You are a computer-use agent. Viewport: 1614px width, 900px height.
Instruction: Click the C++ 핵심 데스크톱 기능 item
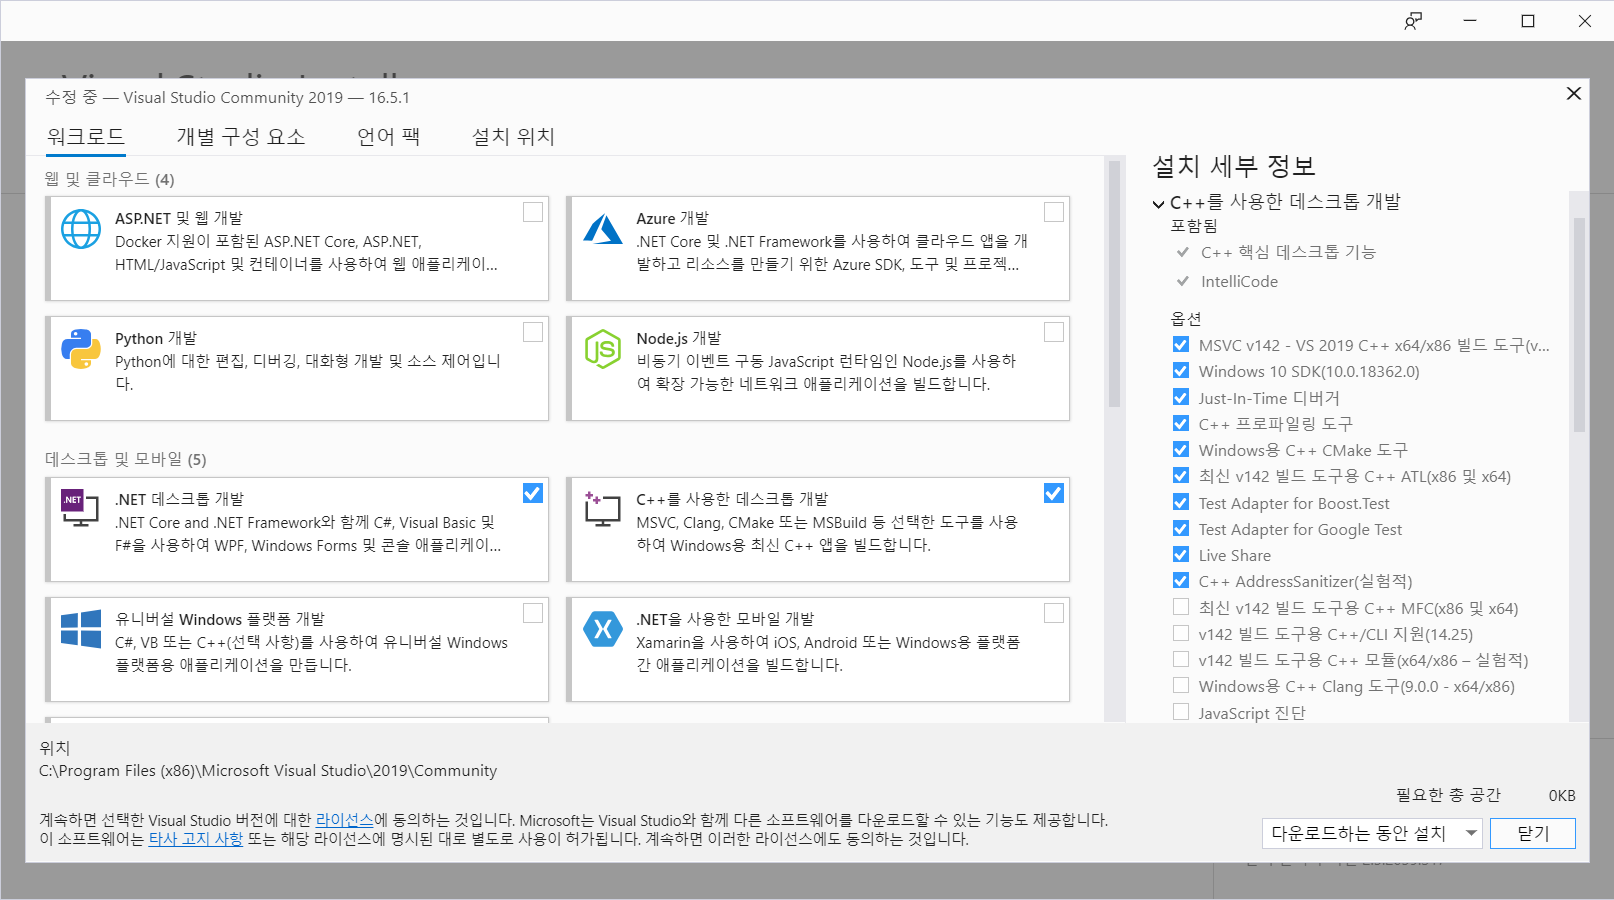click(x=1288, y=252)
